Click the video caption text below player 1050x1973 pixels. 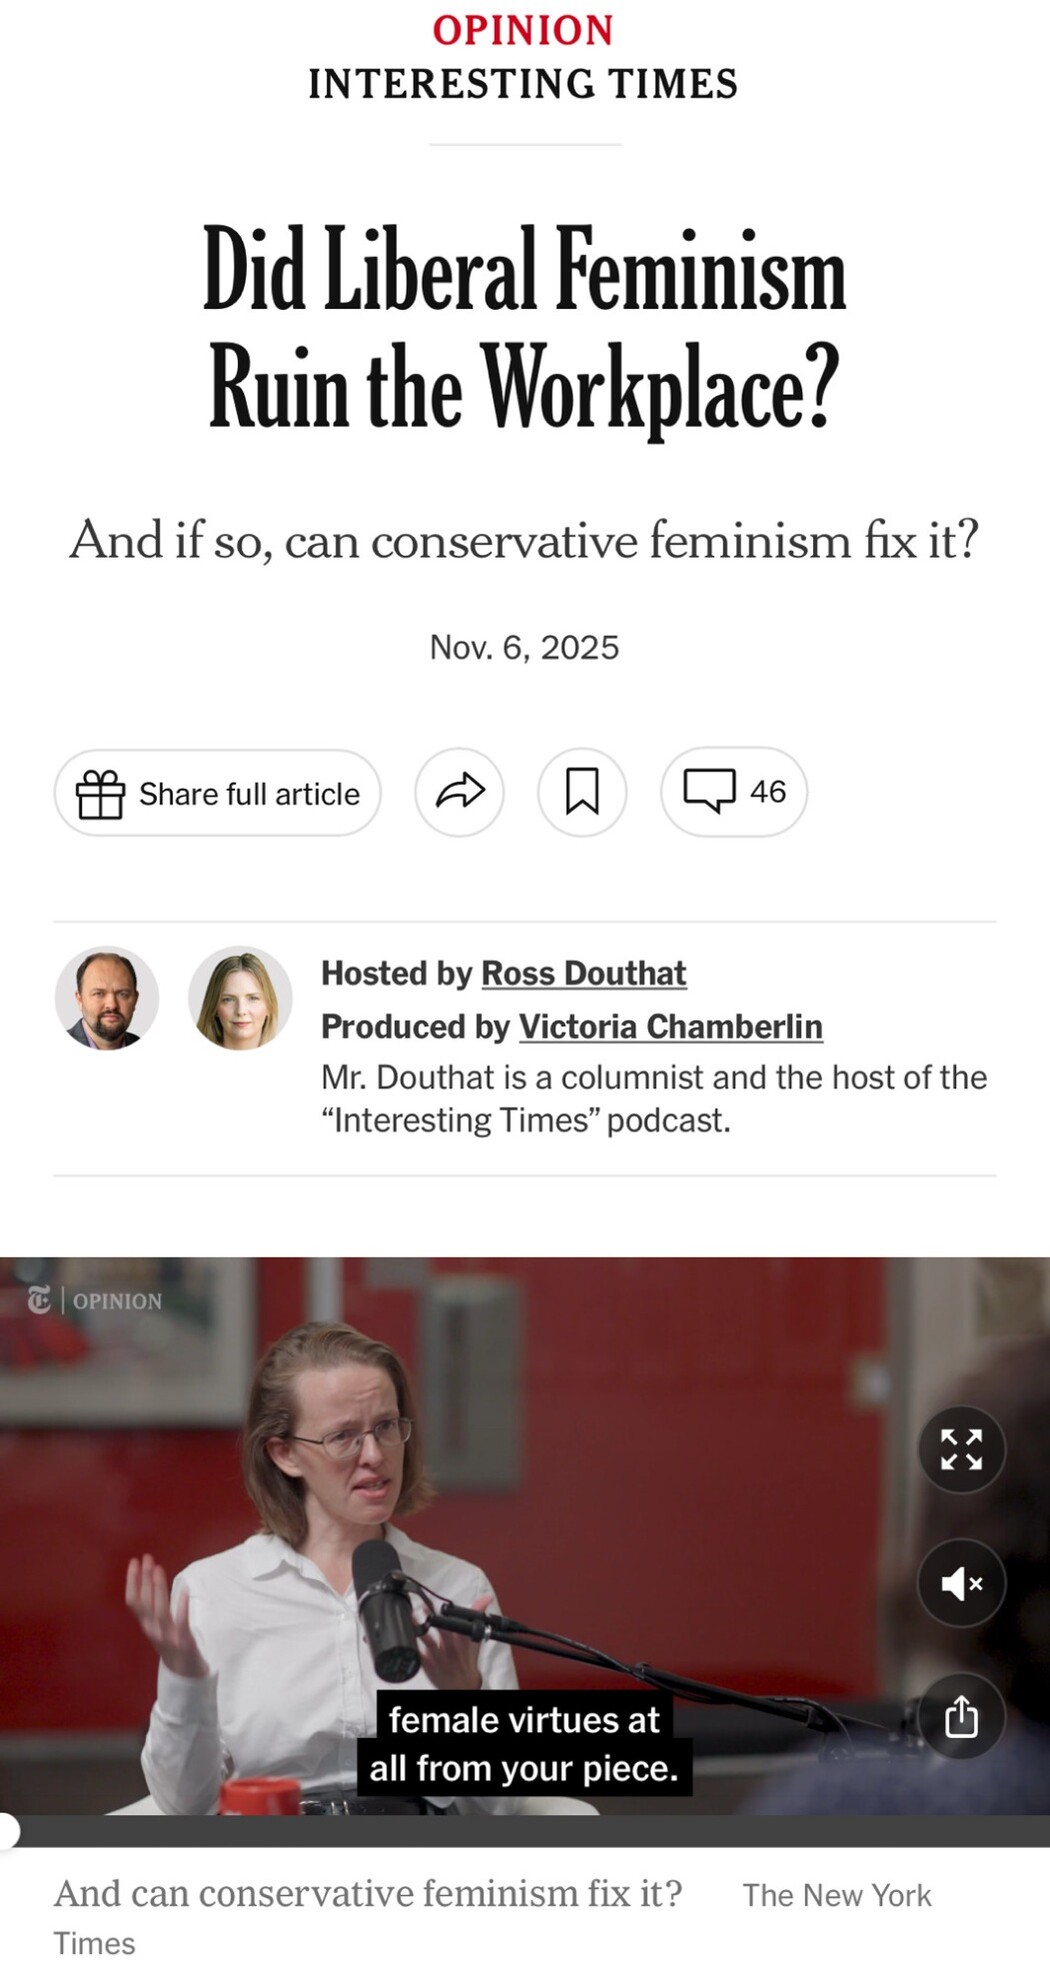pyautogui.click(x=368, y=1894)
